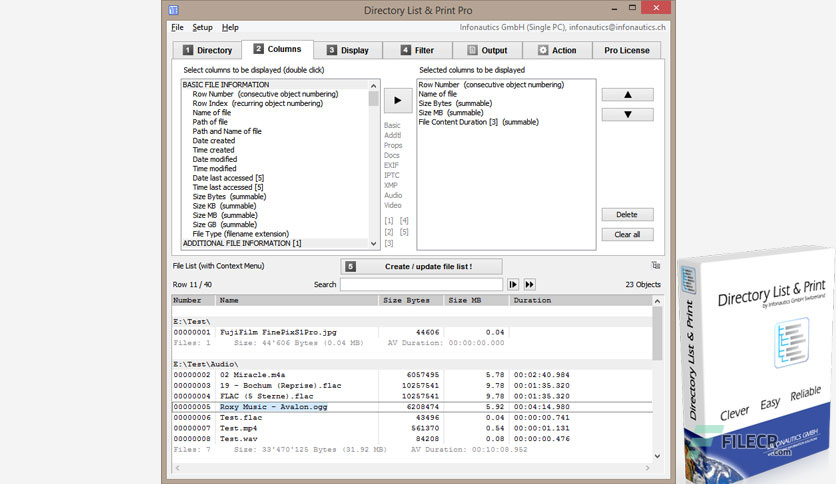
Task: Click Create / update file list button
Action: pyautogui.click(x=421, y=267)
